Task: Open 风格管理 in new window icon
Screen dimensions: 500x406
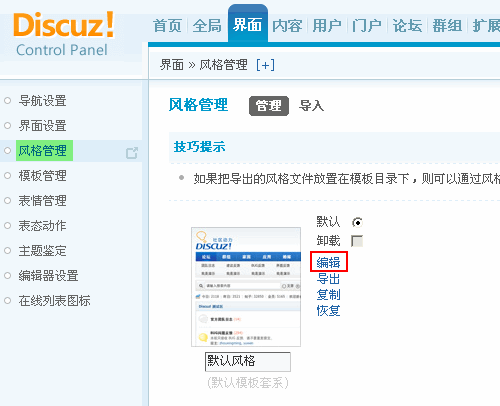Action: 132,153
